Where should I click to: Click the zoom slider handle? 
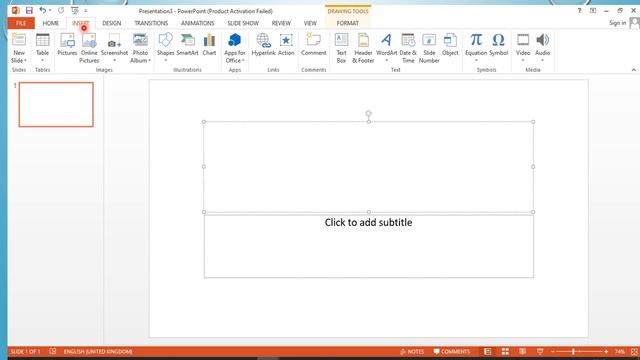[x=573, y=351]
